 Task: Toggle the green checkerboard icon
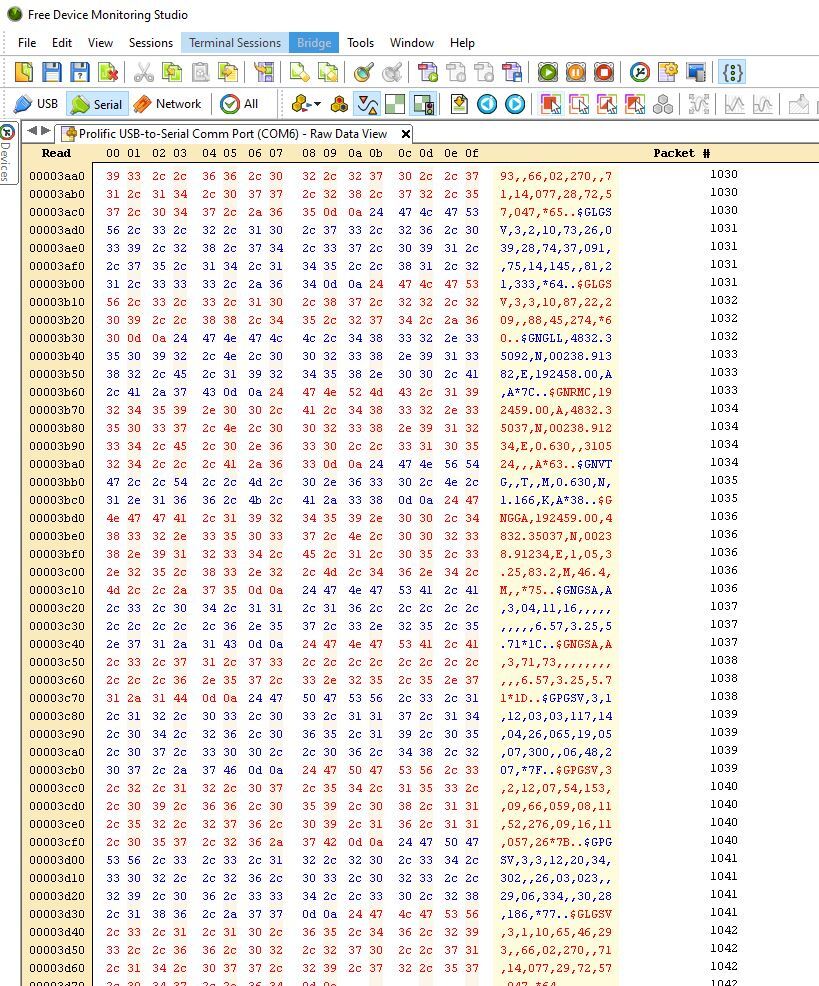(x=395, y=104)
